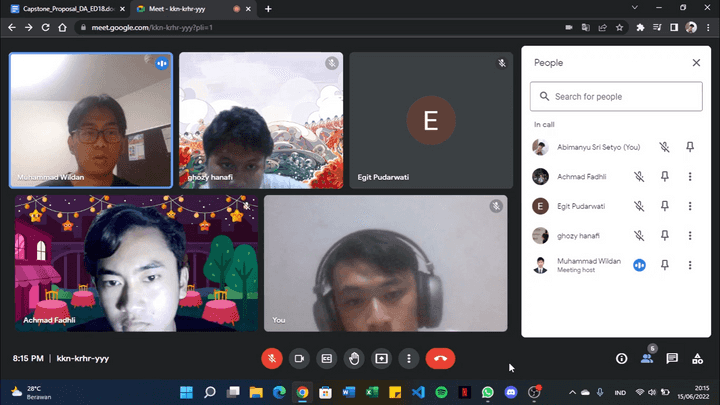Expand more options in the call controls
Image resolution: width=720 pixels, height=405 pixels.
(408, 358)
